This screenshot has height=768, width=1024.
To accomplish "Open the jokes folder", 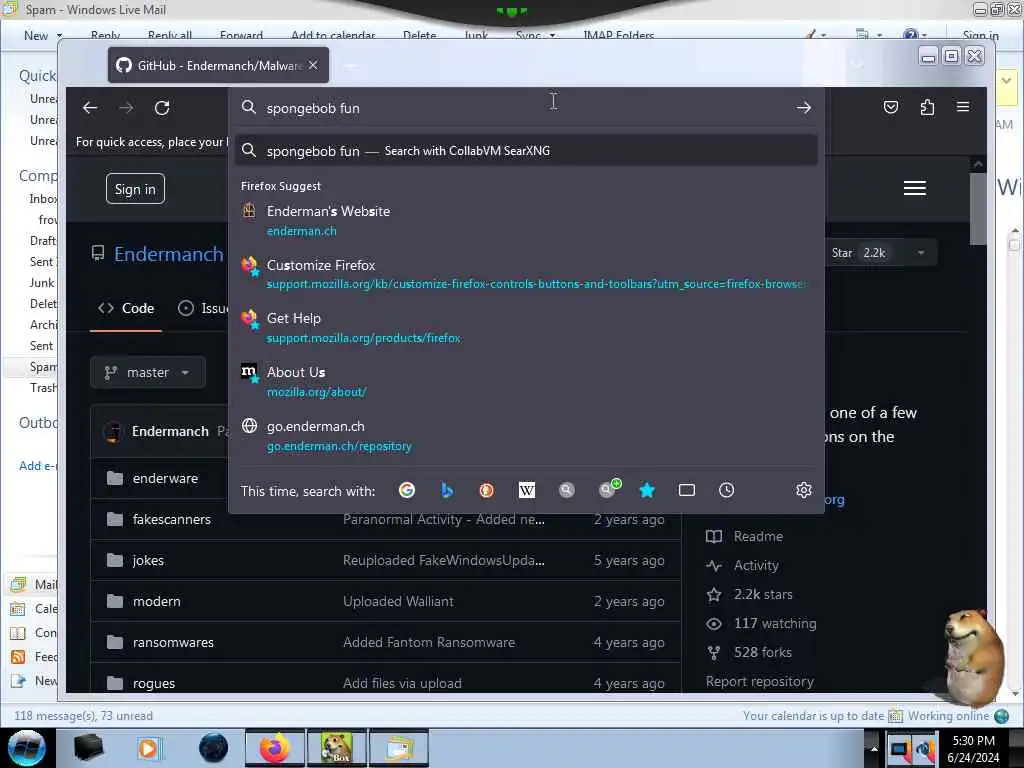I will point(148,561).
